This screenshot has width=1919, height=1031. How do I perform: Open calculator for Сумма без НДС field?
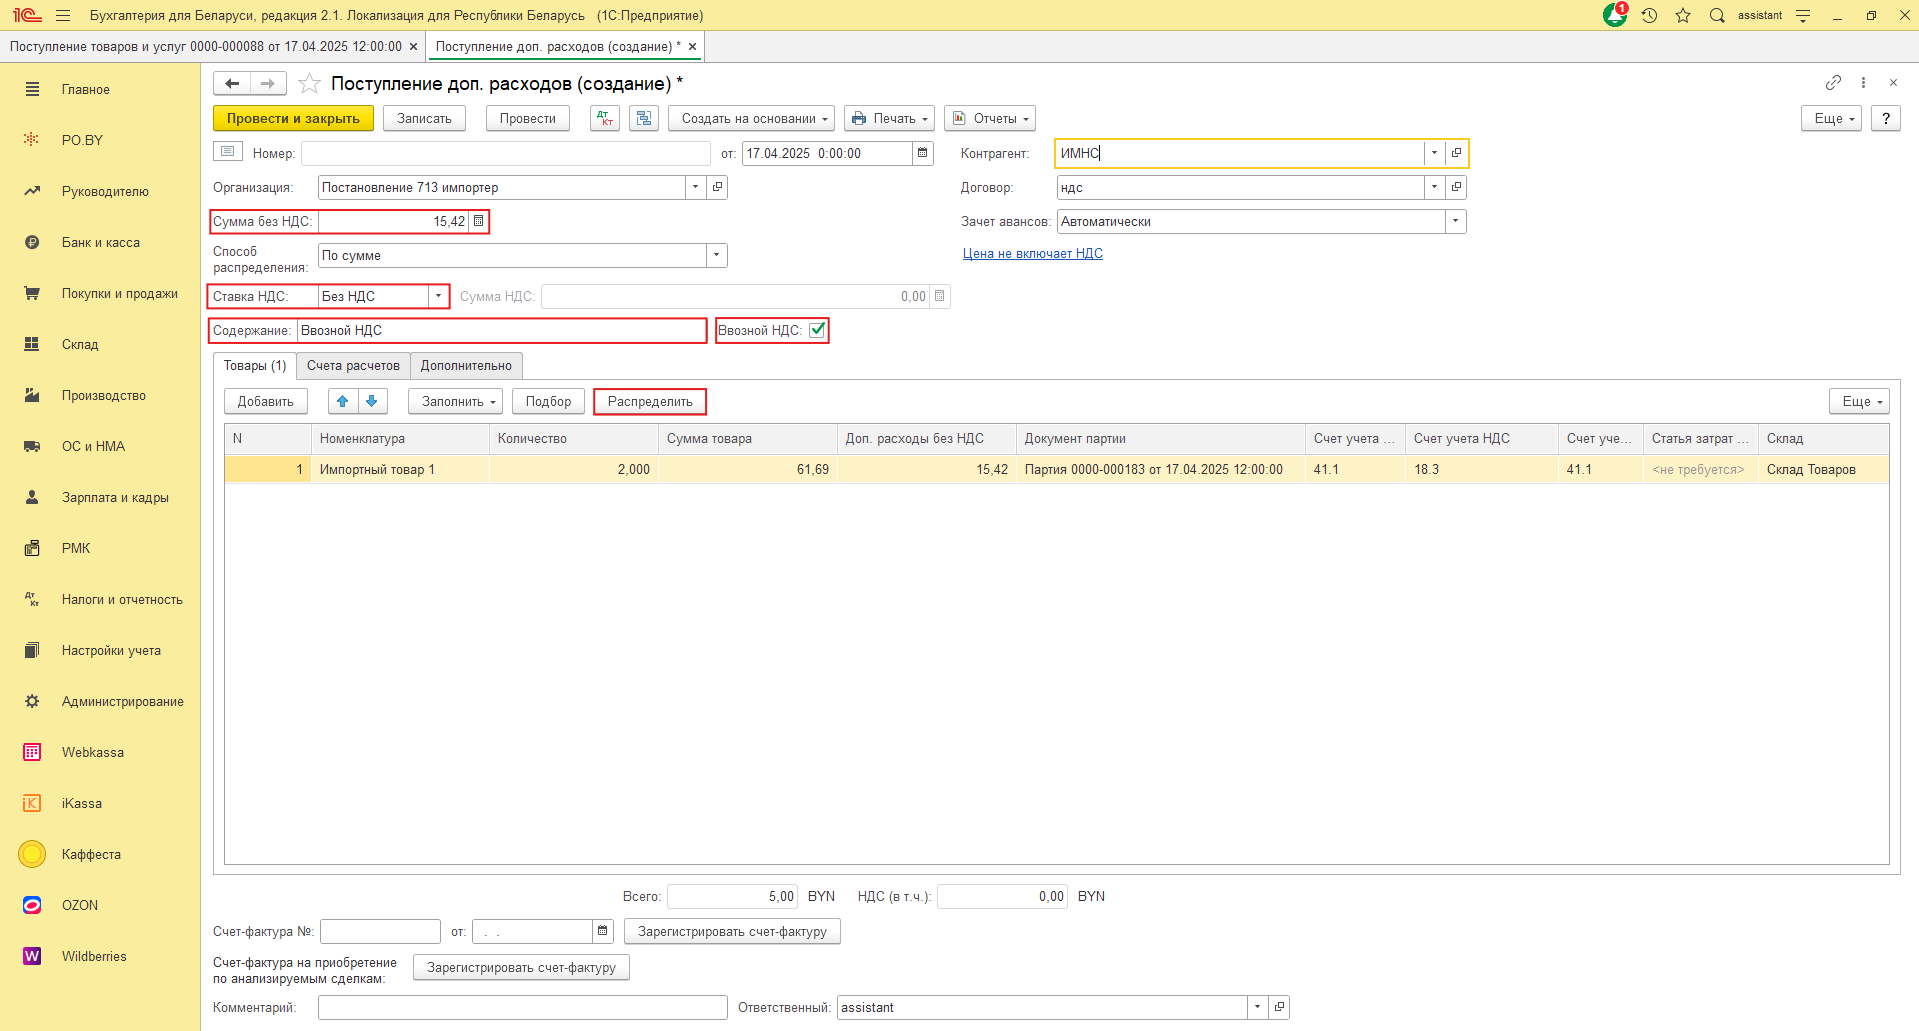click(x=478, y=221)
